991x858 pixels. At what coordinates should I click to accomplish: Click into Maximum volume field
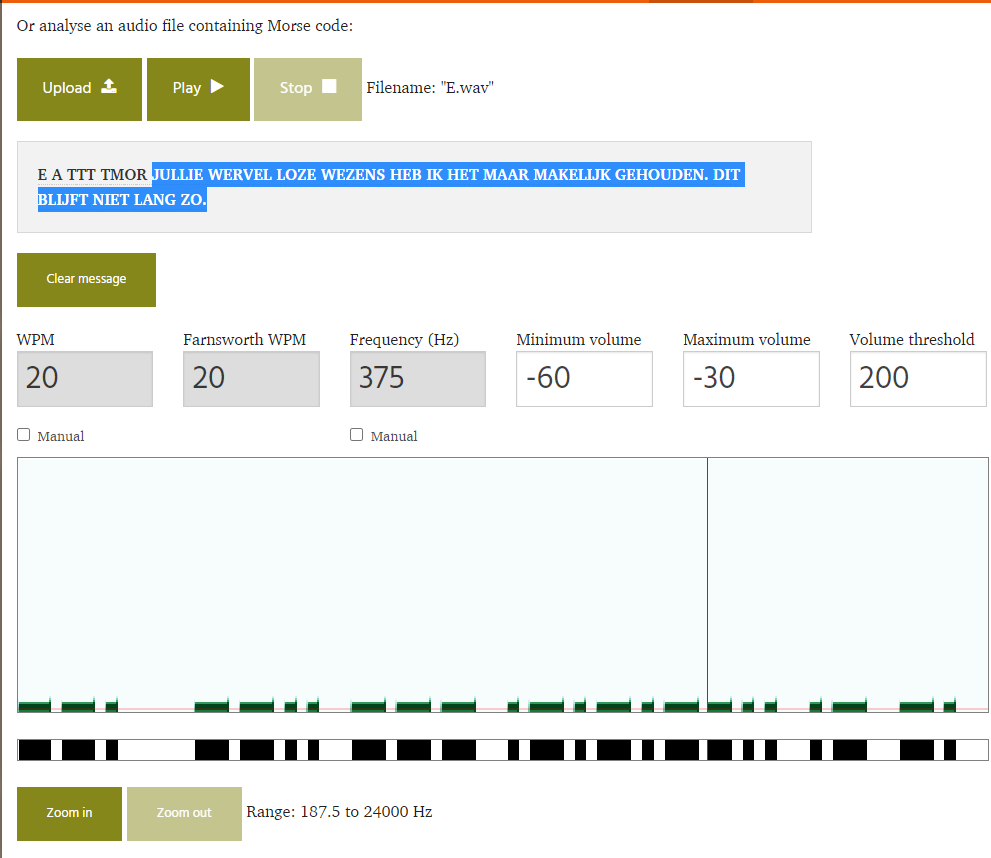pyautogui.click(x=750, y=378)
